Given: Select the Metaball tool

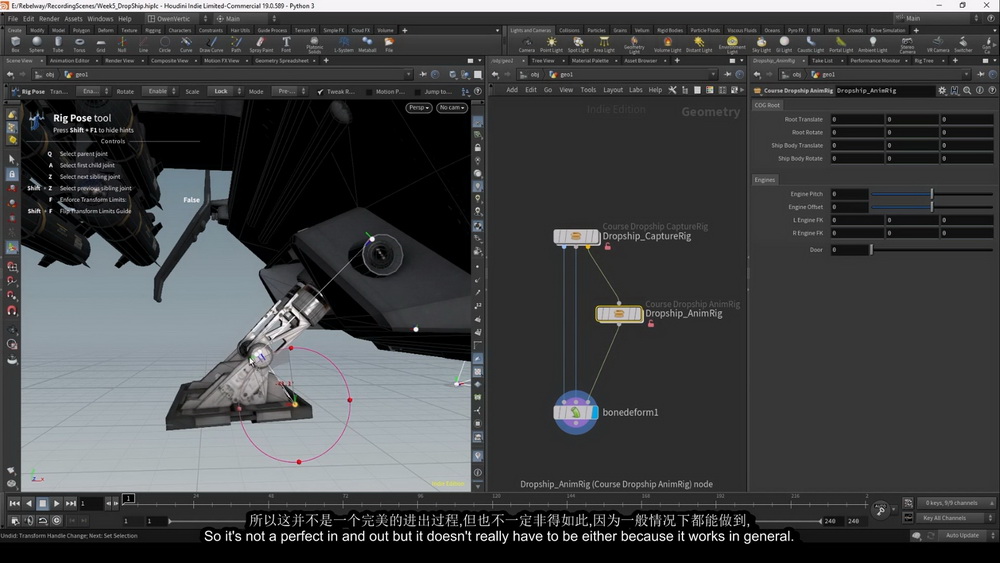Looking at the screenshot, I should (x=367, y=44).
